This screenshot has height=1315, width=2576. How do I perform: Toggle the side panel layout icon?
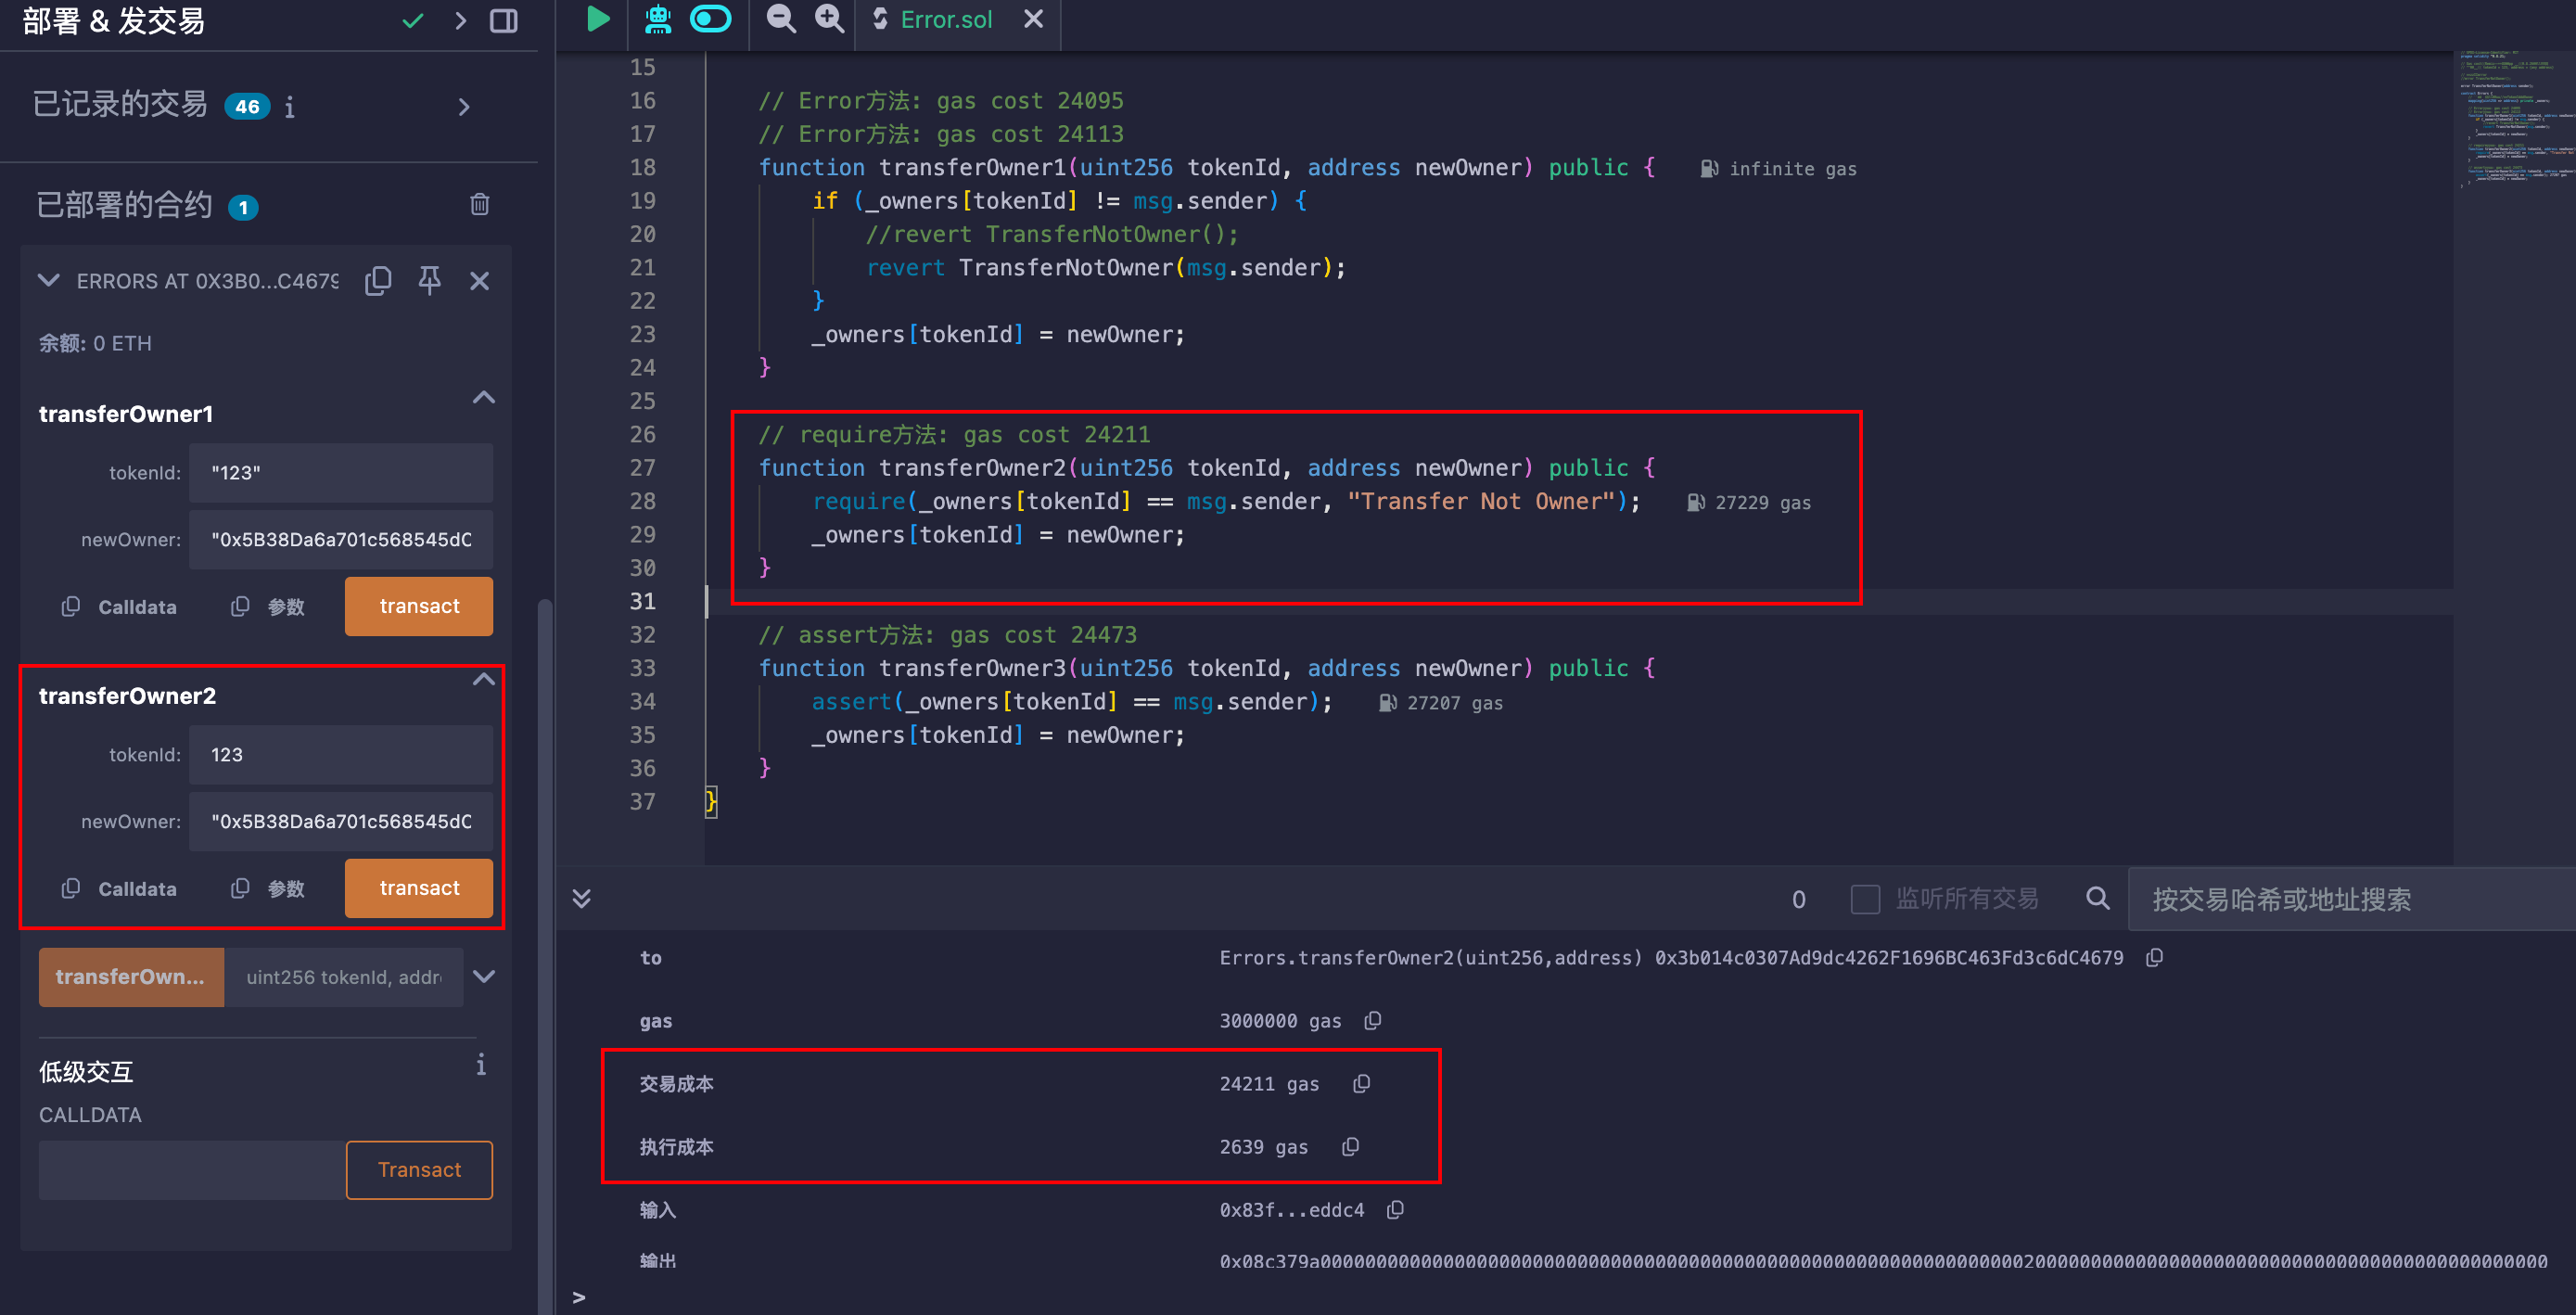tap(504, 20)
